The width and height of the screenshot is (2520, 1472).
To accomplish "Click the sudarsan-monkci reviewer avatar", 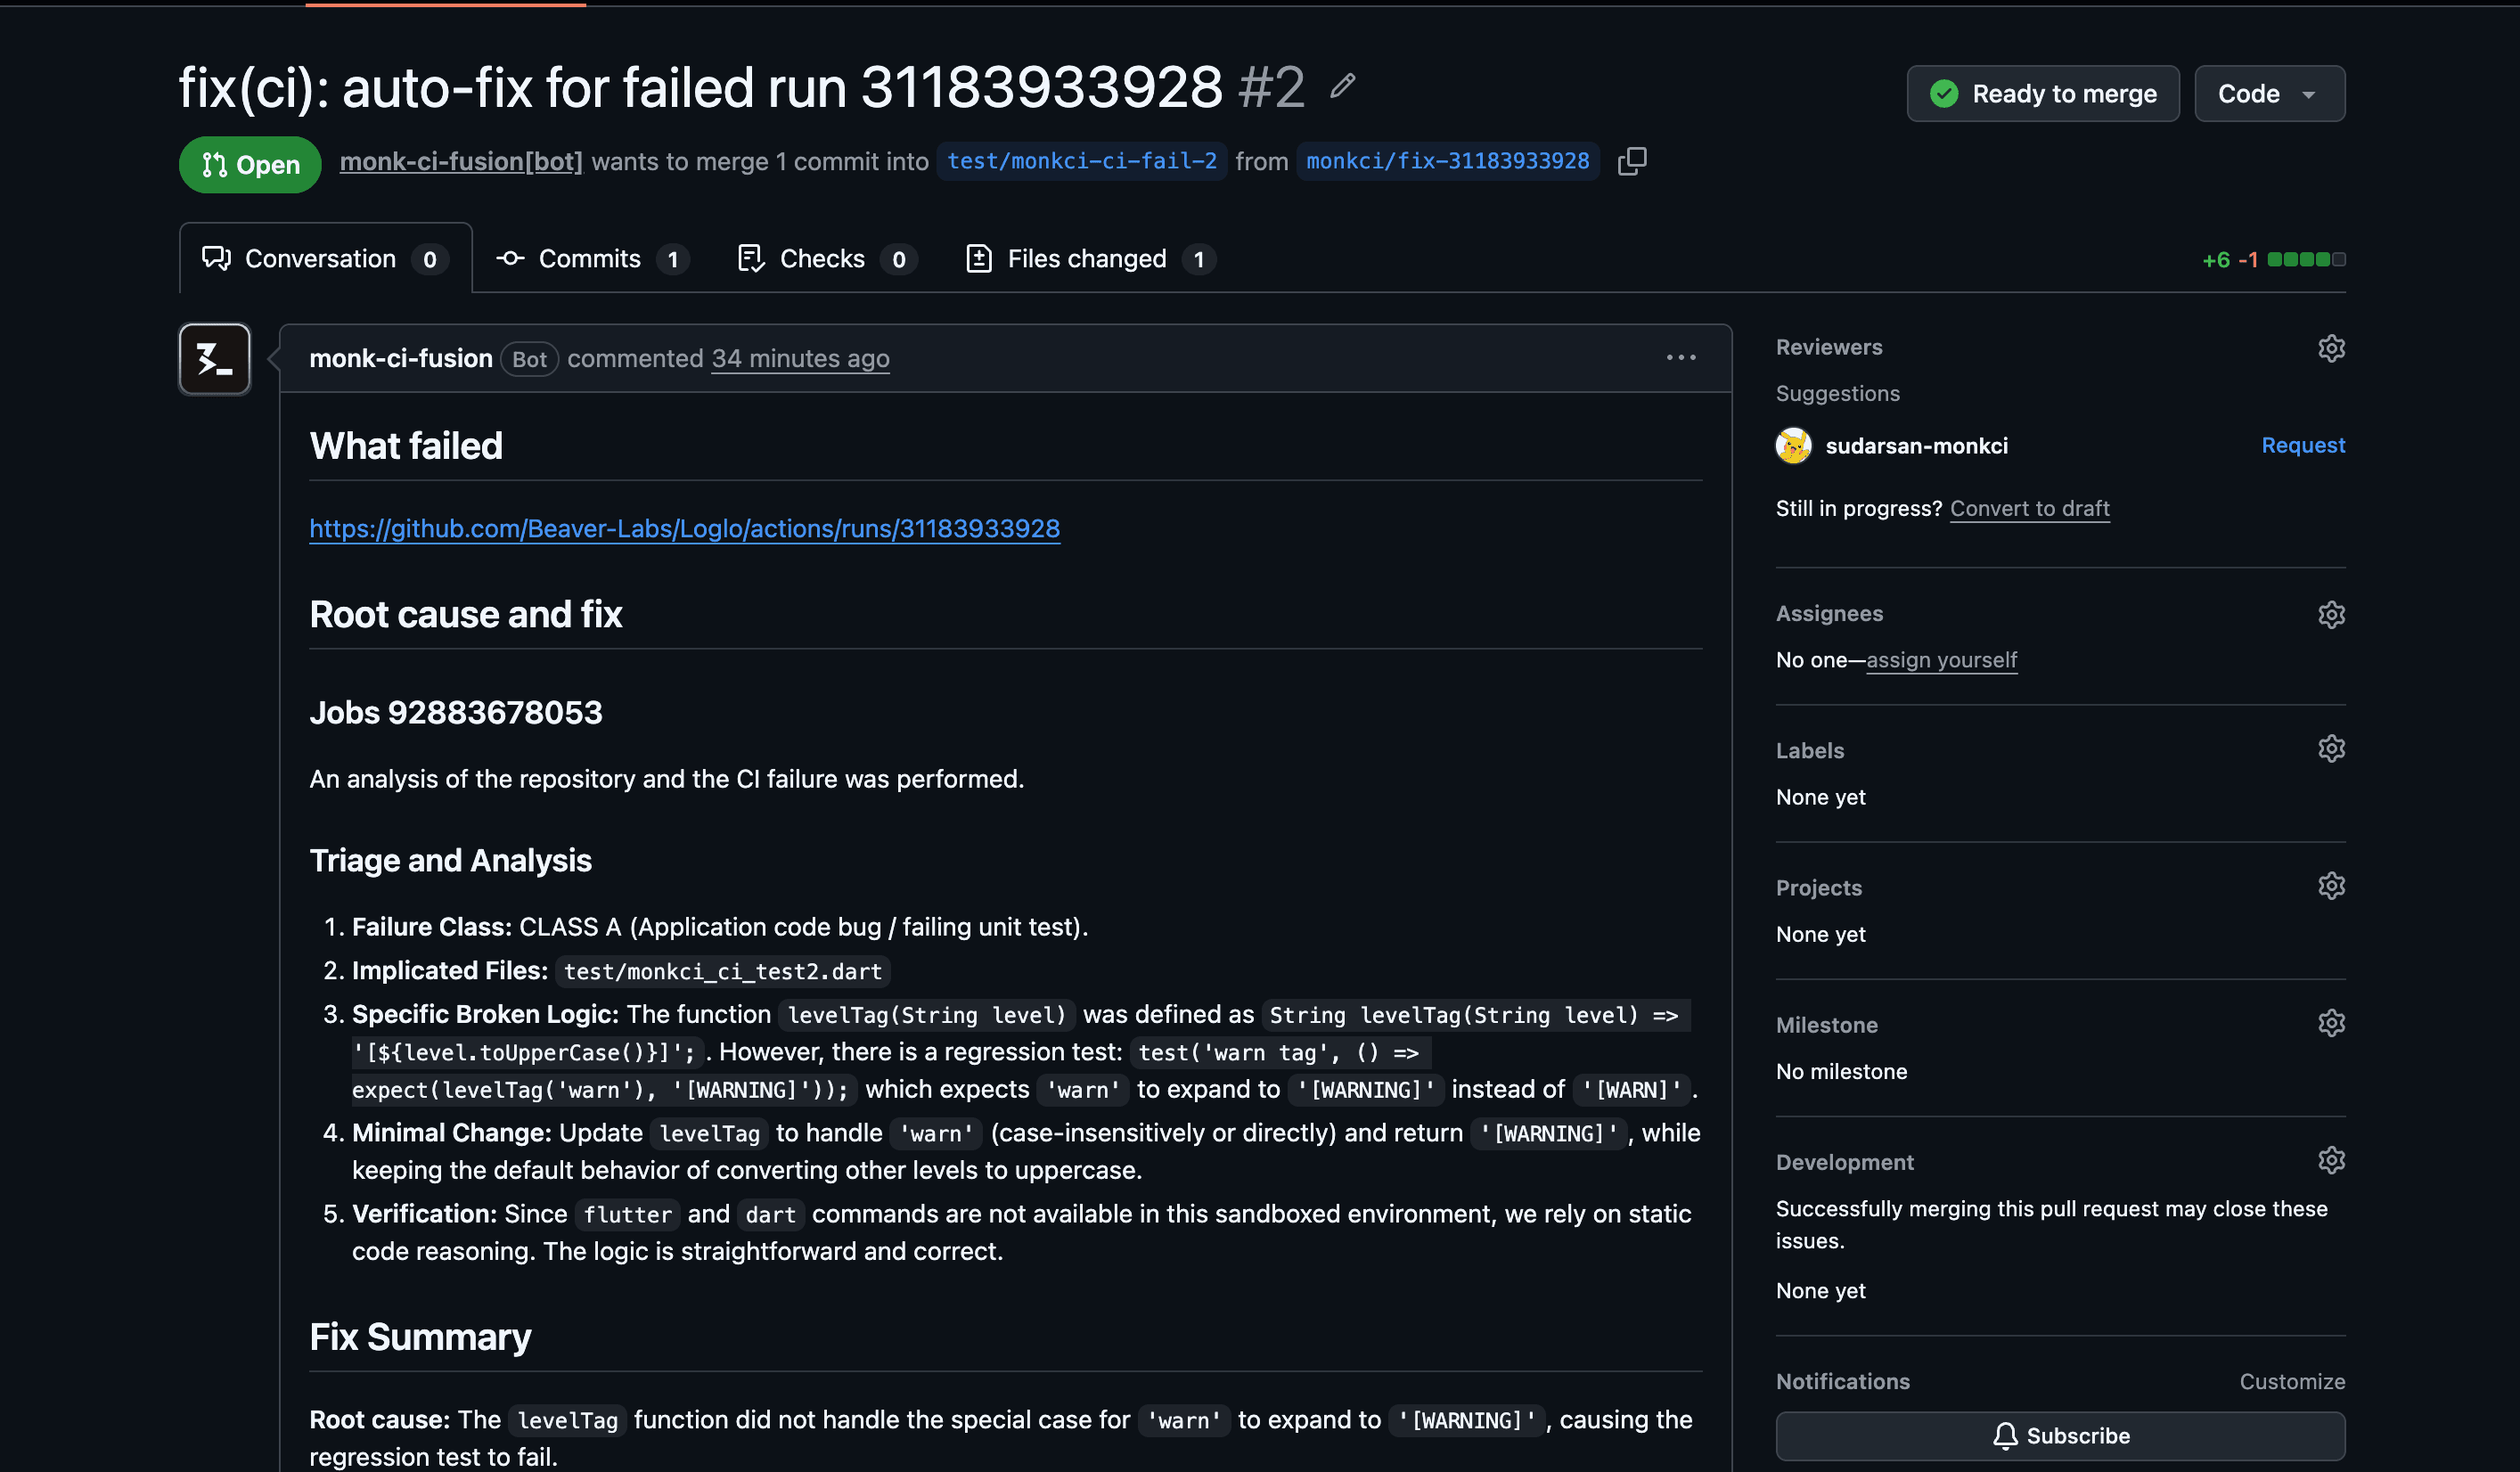I will click(1793, 446).
